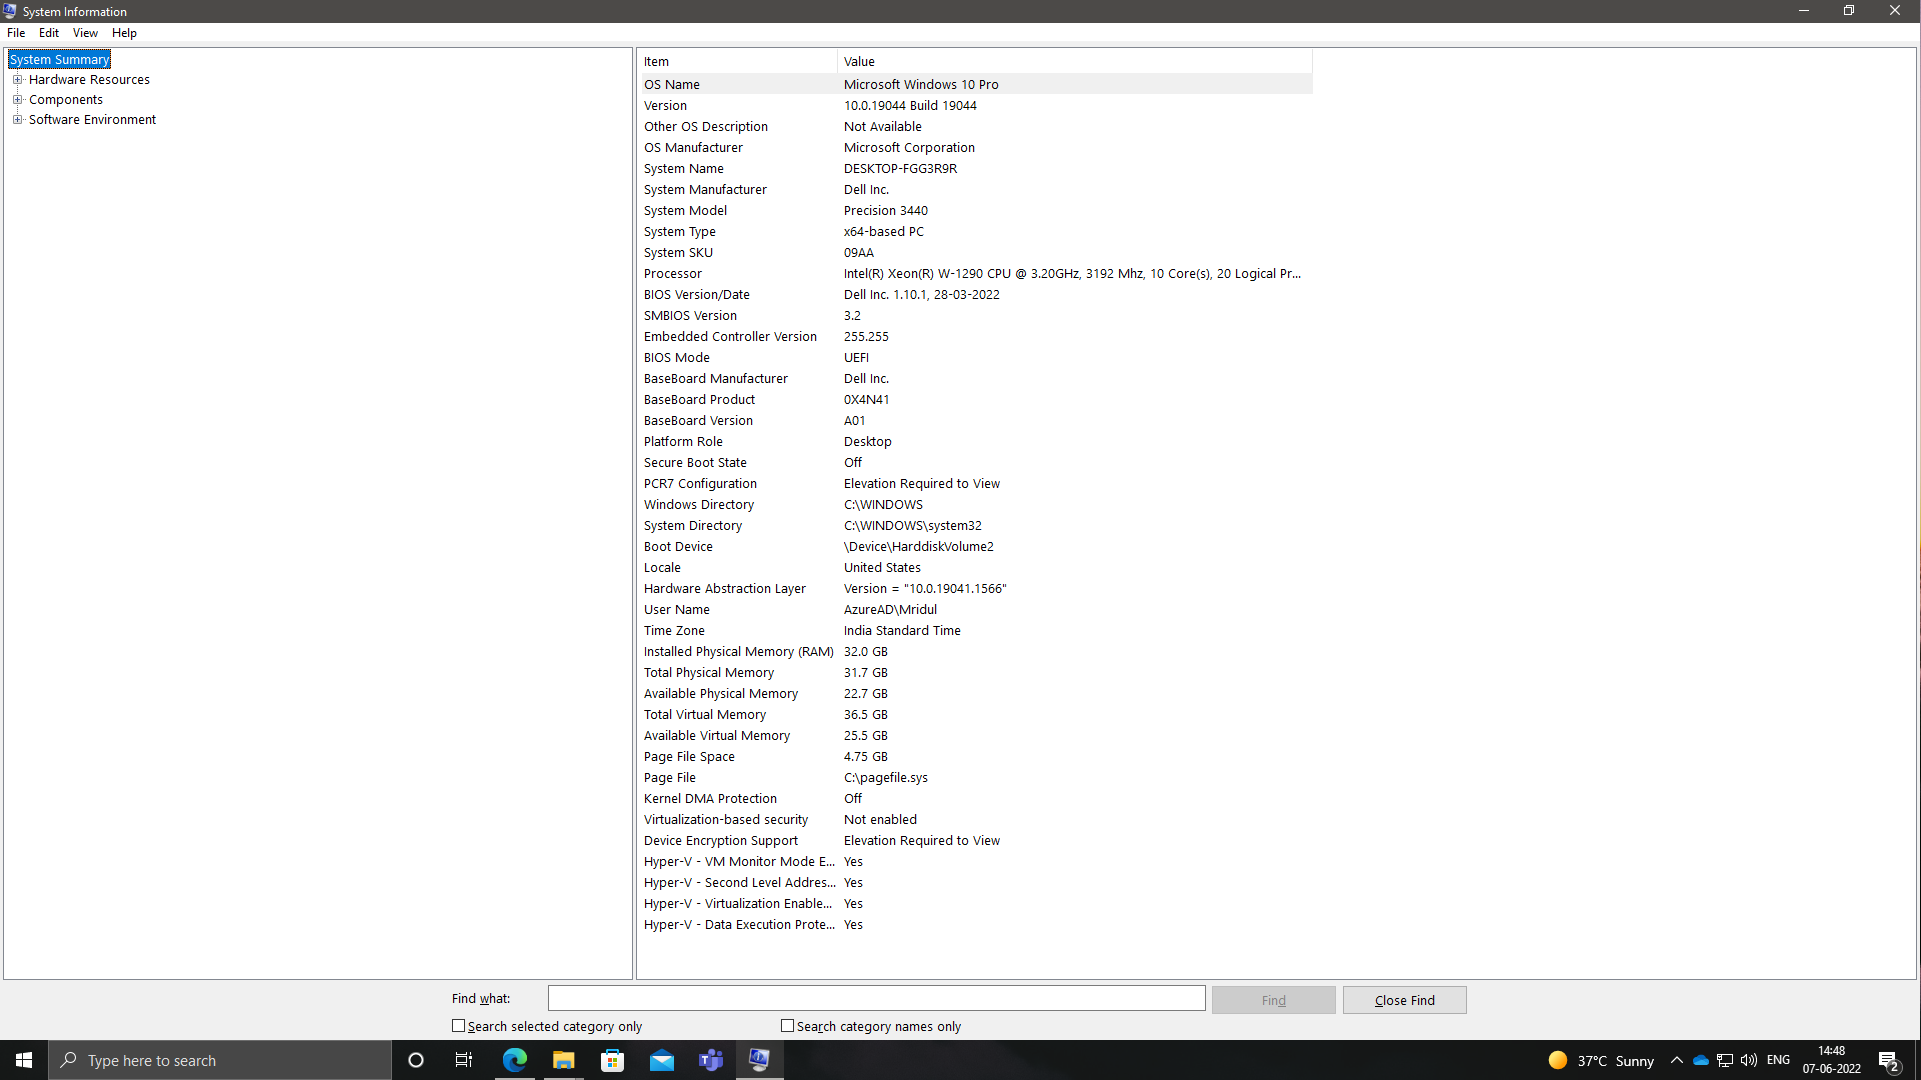
Task: Expand the Hardware Resources node
Action: click(17, 80)
